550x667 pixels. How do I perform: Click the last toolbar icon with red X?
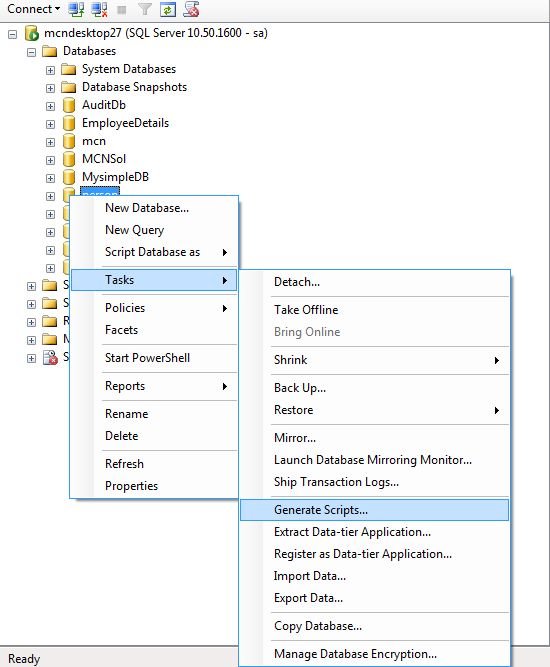[191, 9]
